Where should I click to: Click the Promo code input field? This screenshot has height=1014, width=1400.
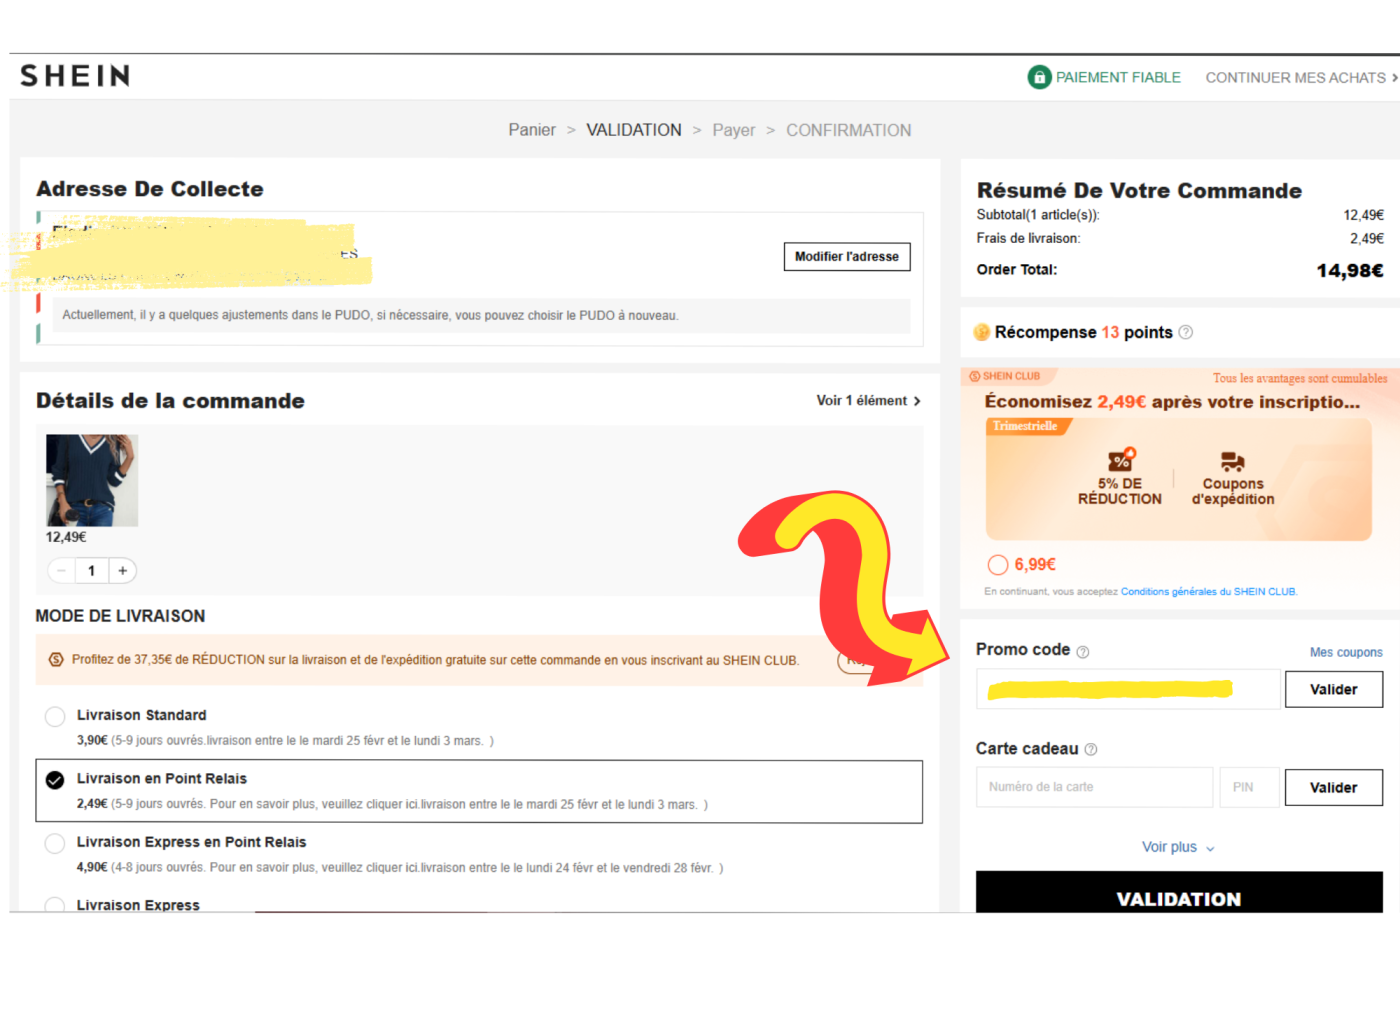pos(1128,689)
